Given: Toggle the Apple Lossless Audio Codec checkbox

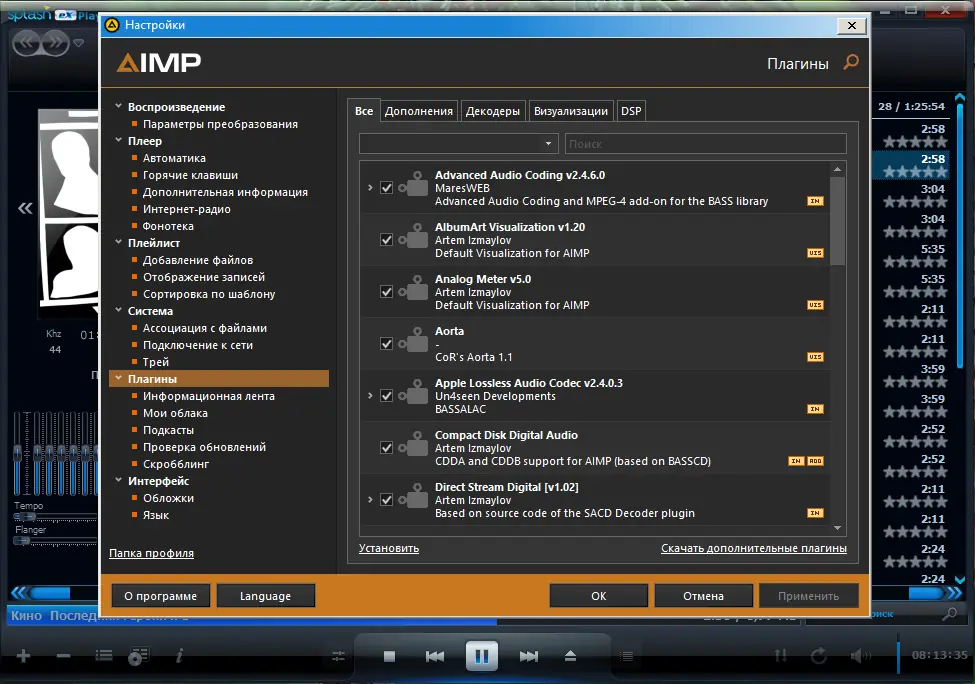Looking at the screenshot, I should tap(386, 396).
